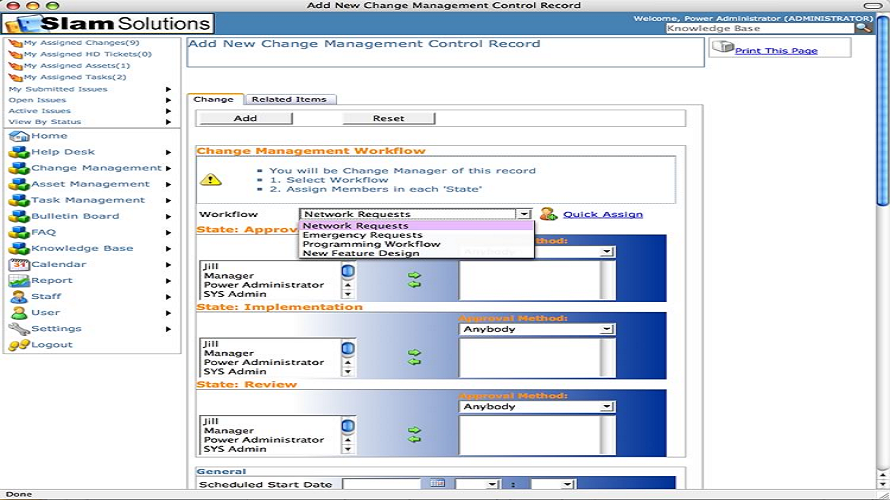Switch to the Related Items tab
The width and height of the screenshot is (890, 500).
click(x=289, y=99)
